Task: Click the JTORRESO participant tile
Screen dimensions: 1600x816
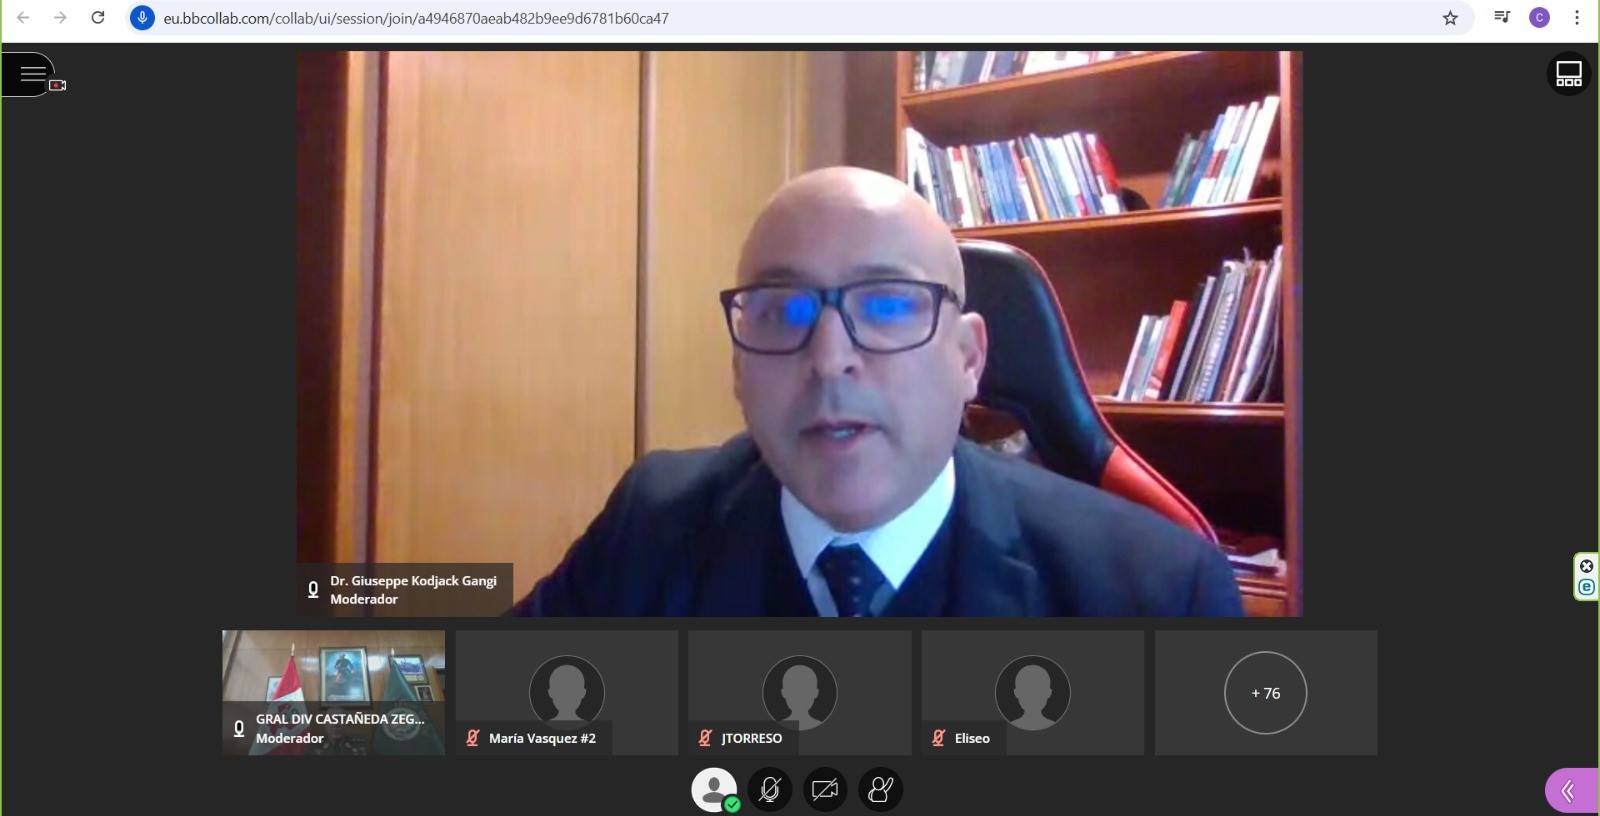Action: click(x=799, y=692)
